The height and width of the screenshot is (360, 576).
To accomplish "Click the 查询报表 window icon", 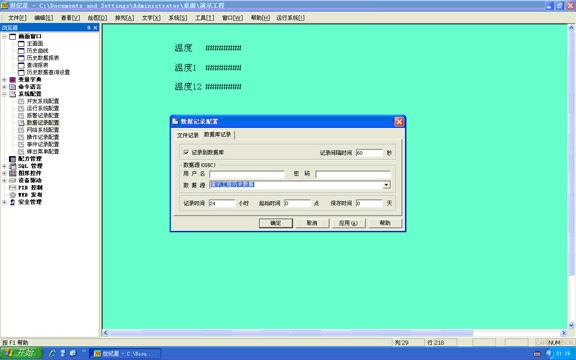I will tap(21, 65).
